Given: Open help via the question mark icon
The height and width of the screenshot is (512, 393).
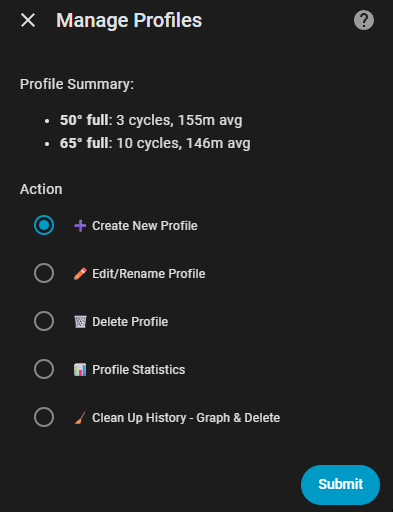Looking at the screenshot, I should (364, 20).
